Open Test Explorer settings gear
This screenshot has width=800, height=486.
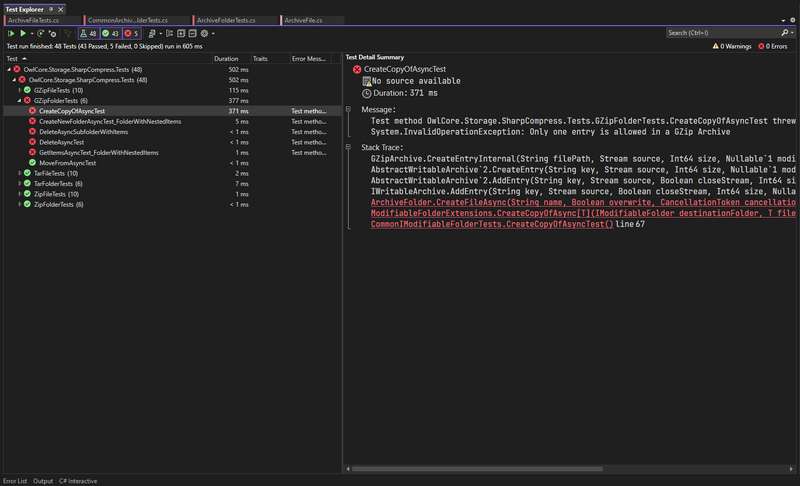coord(204,33)
